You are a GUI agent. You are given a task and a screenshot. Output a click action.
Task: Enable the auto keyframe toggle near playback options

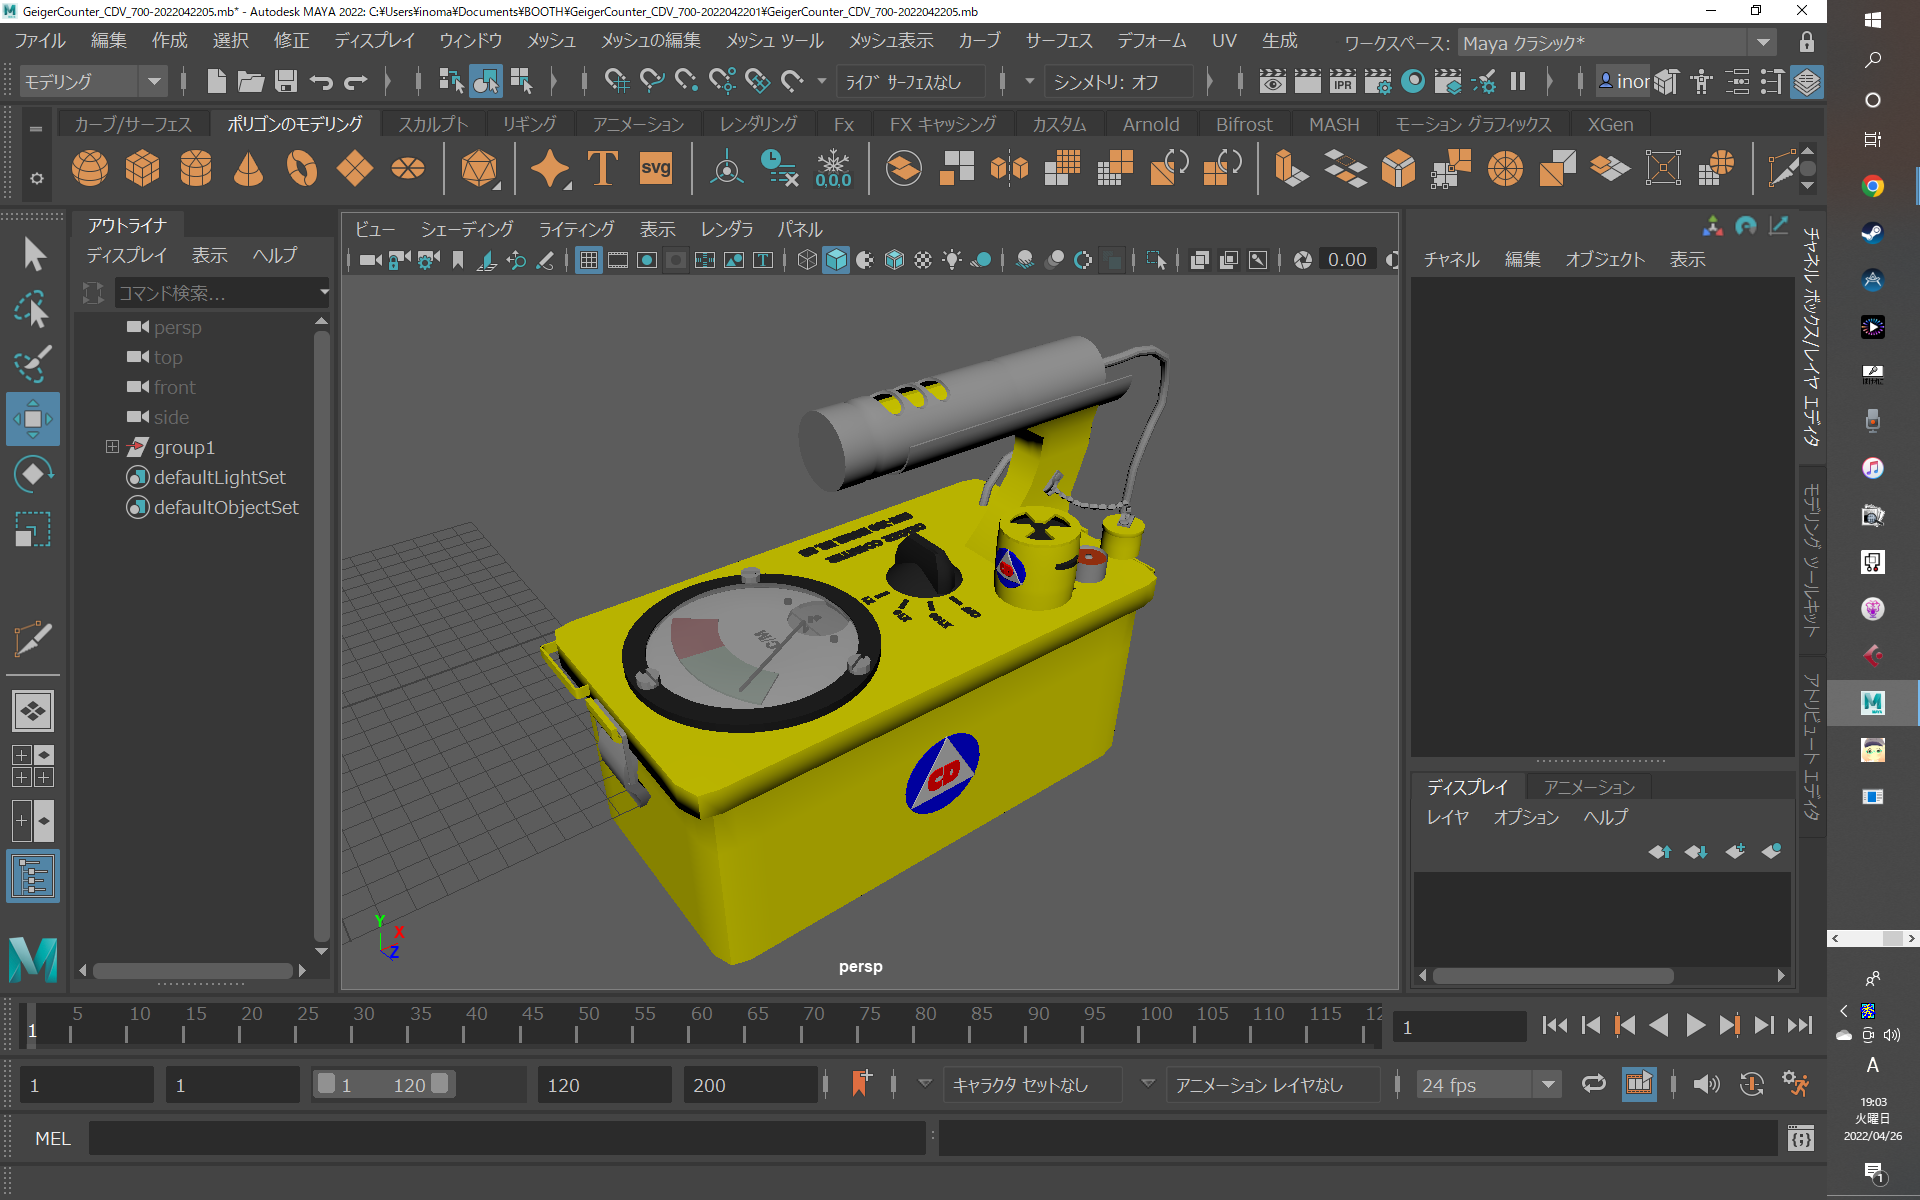tap(1751, 1083)
